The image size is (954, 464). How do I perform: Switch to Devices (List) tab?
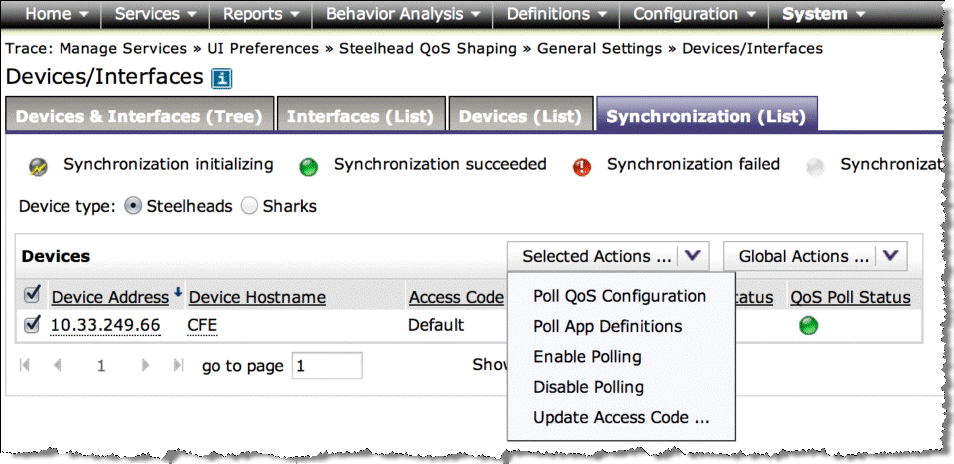(x=521, y=116)
